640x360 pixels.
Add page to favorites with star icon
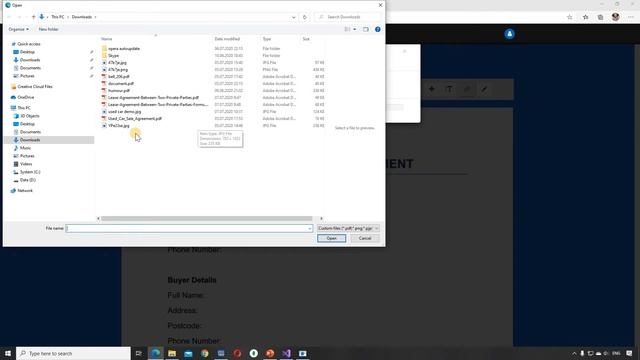coord(570,17)
